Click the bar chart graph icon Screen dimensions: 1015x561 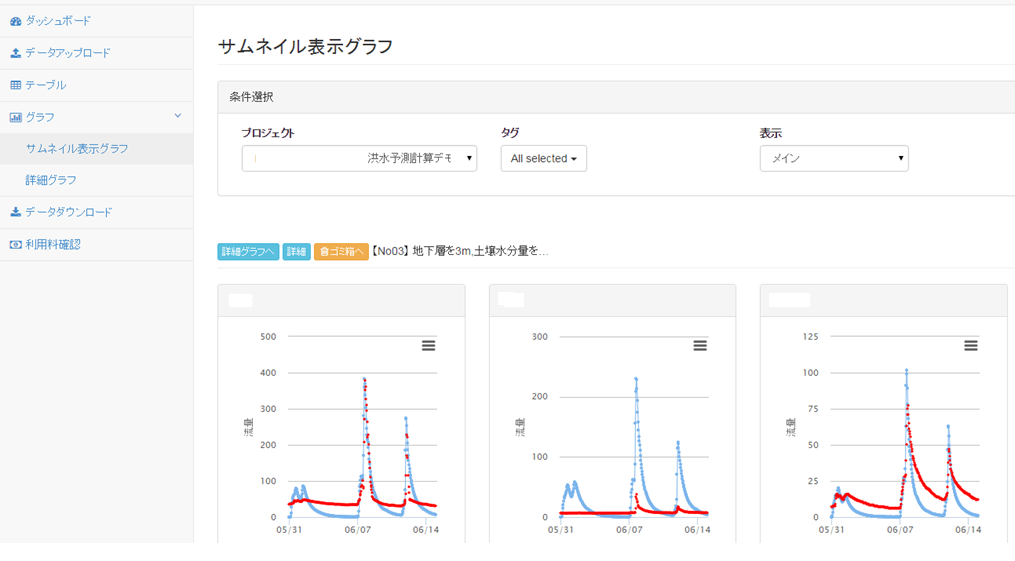click(x=15, y=117)
